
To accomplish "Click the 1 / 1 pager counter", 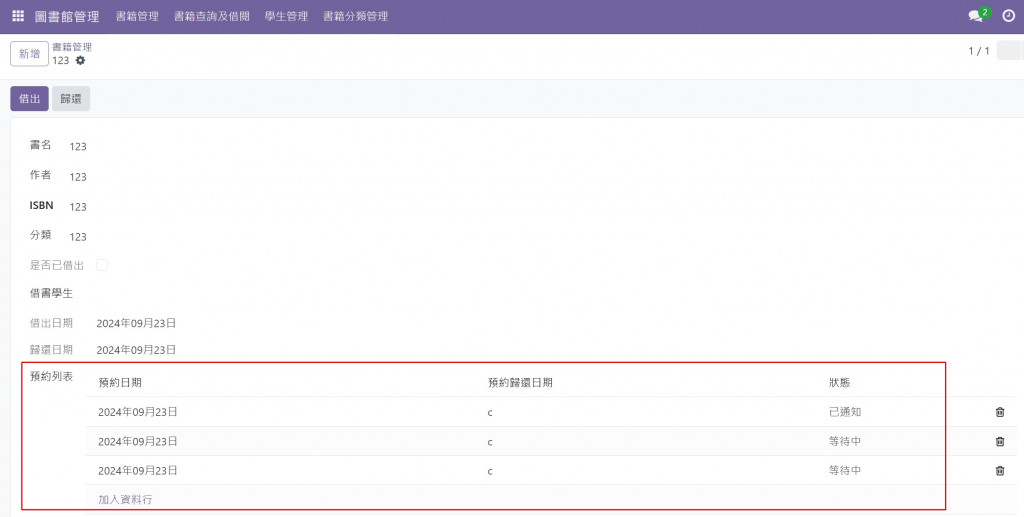I will (978, 51).
